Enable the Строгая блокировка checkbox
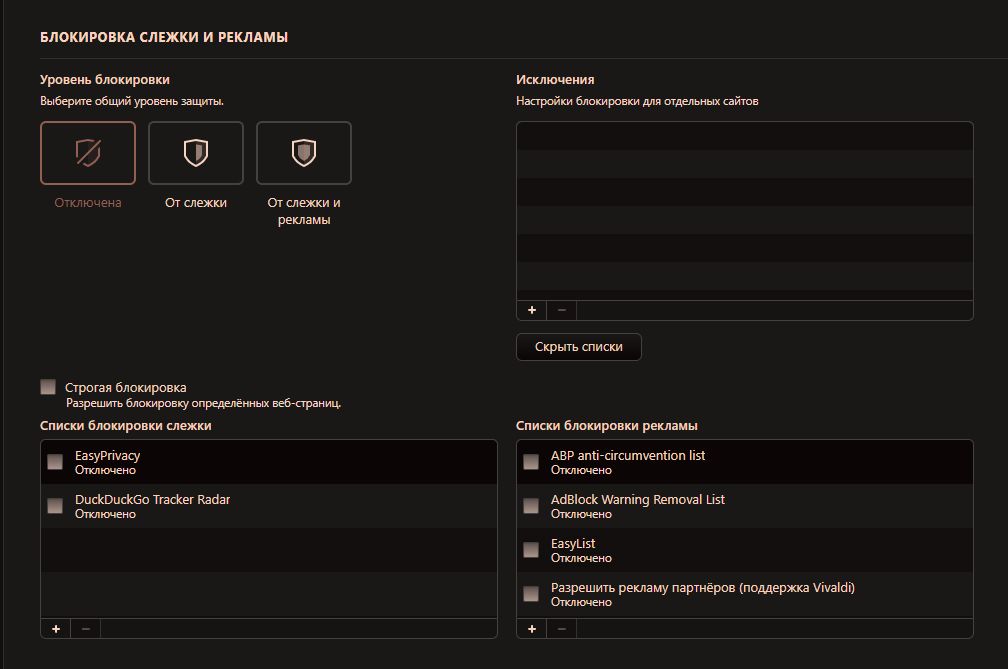1008x669 pixels. click(x=48, y=387)
